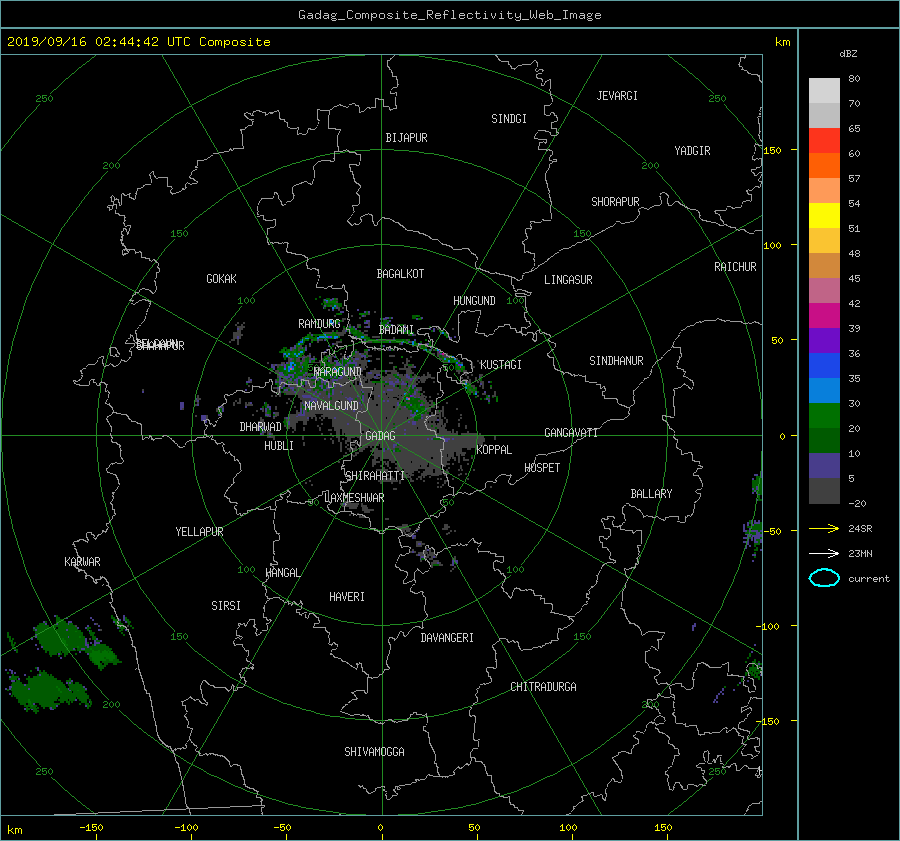Click the BALLARY city label

point(651,494)
